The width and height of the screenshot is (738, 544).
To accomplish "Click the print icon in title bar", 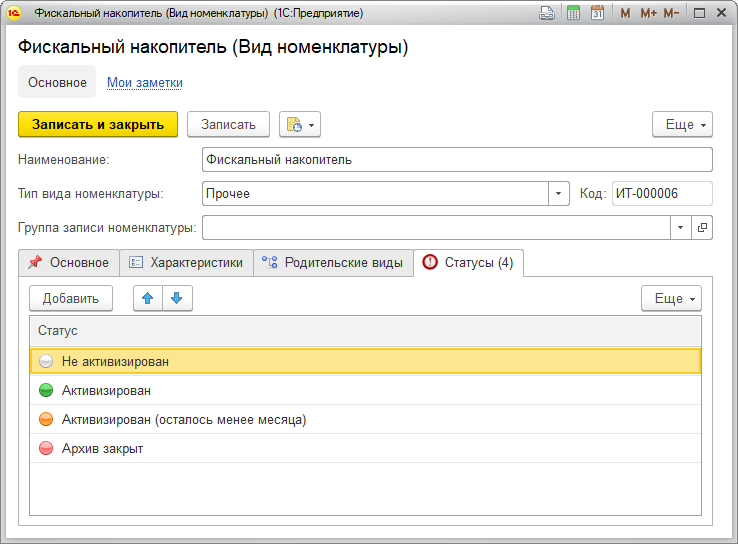I will (x=546, y=13).
